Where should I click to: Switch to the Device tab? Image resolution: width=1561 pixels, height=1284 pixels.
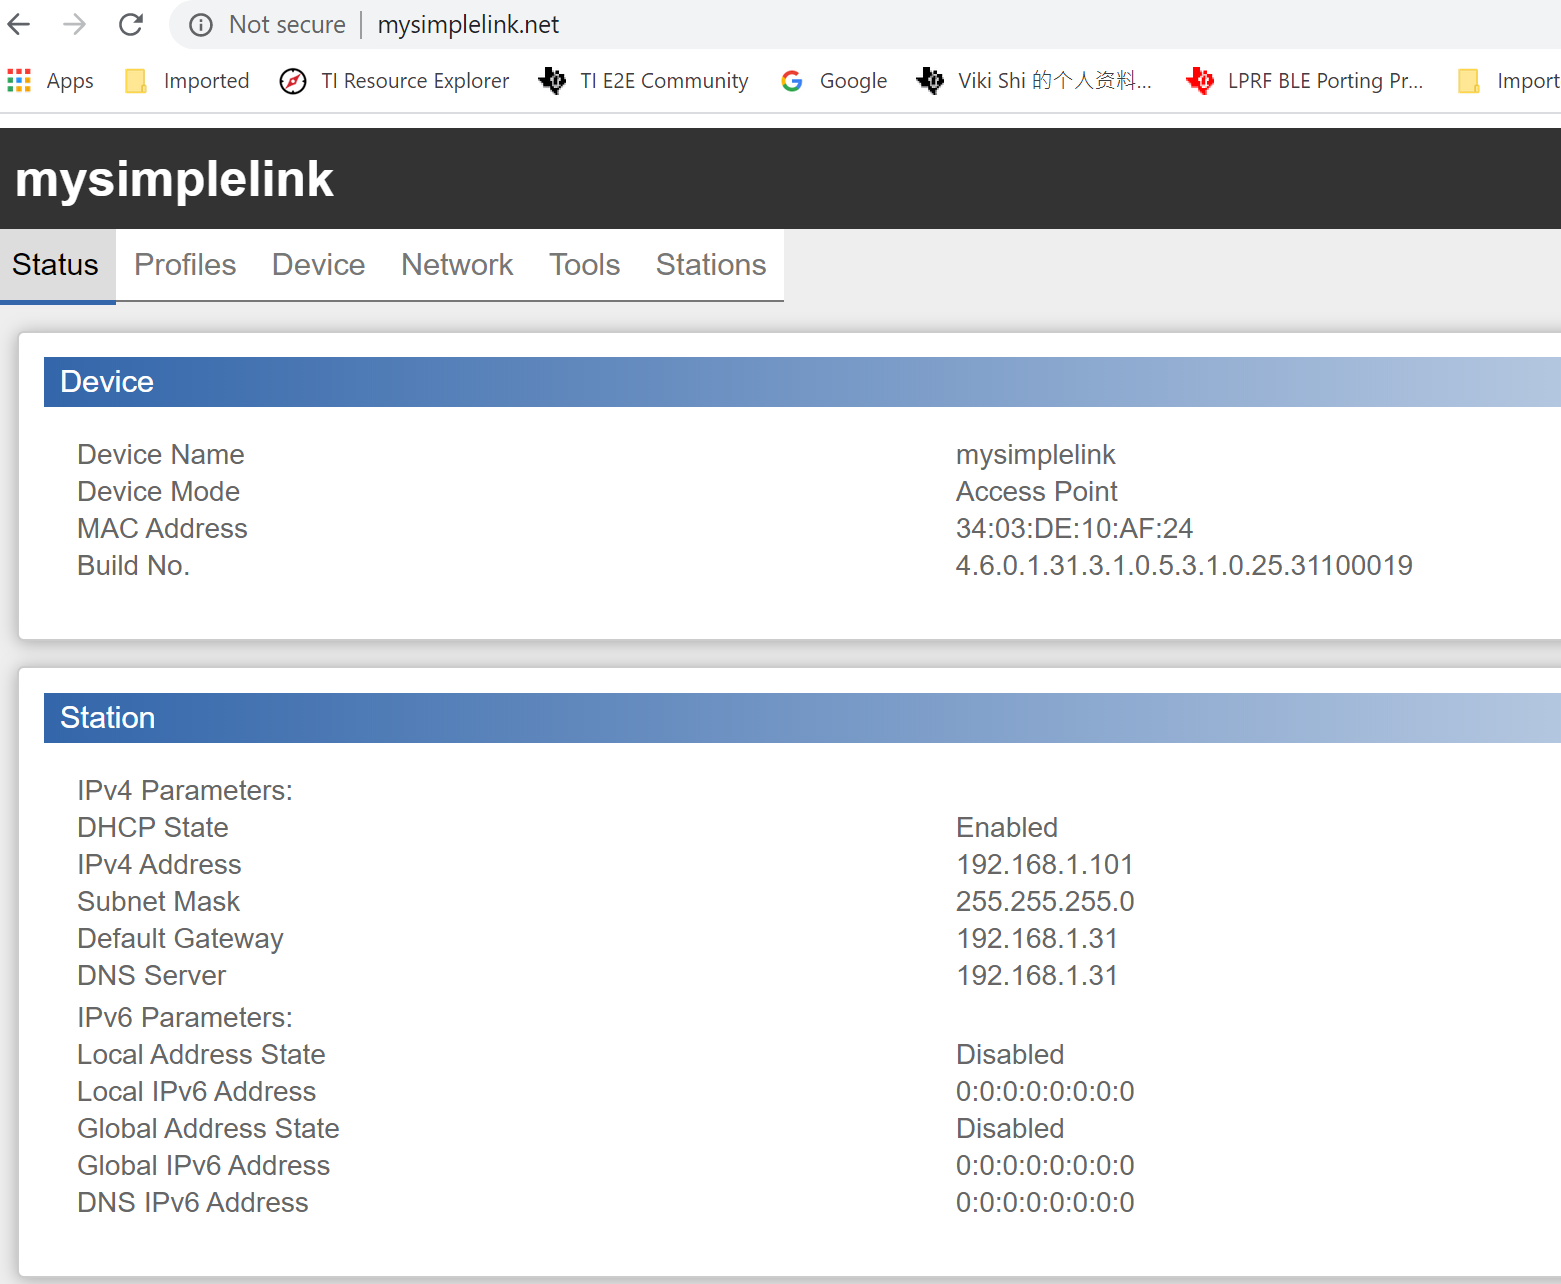tap(318, 265)
